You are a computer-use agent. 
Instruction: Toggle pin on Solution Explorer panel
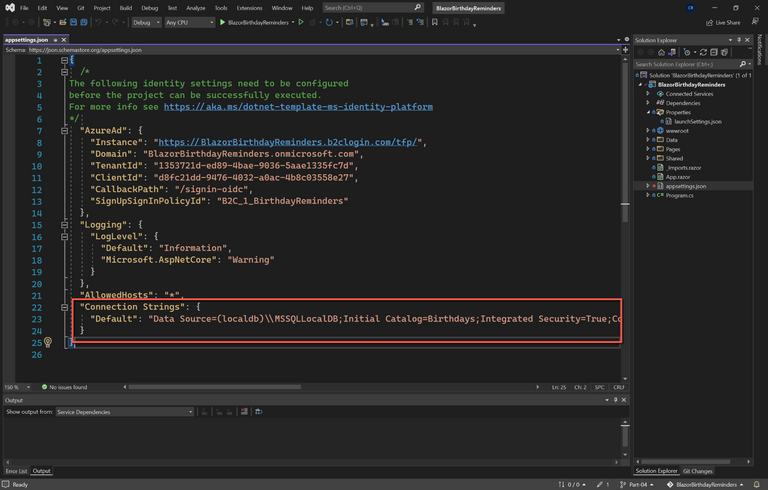pyautogui.click(x=740, y=40)
